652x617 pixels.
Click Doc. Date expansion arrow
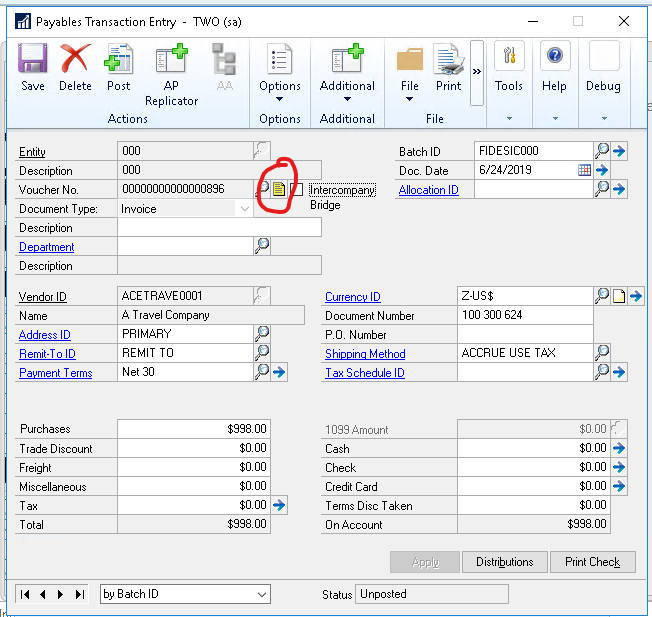[x=602, y=170]
